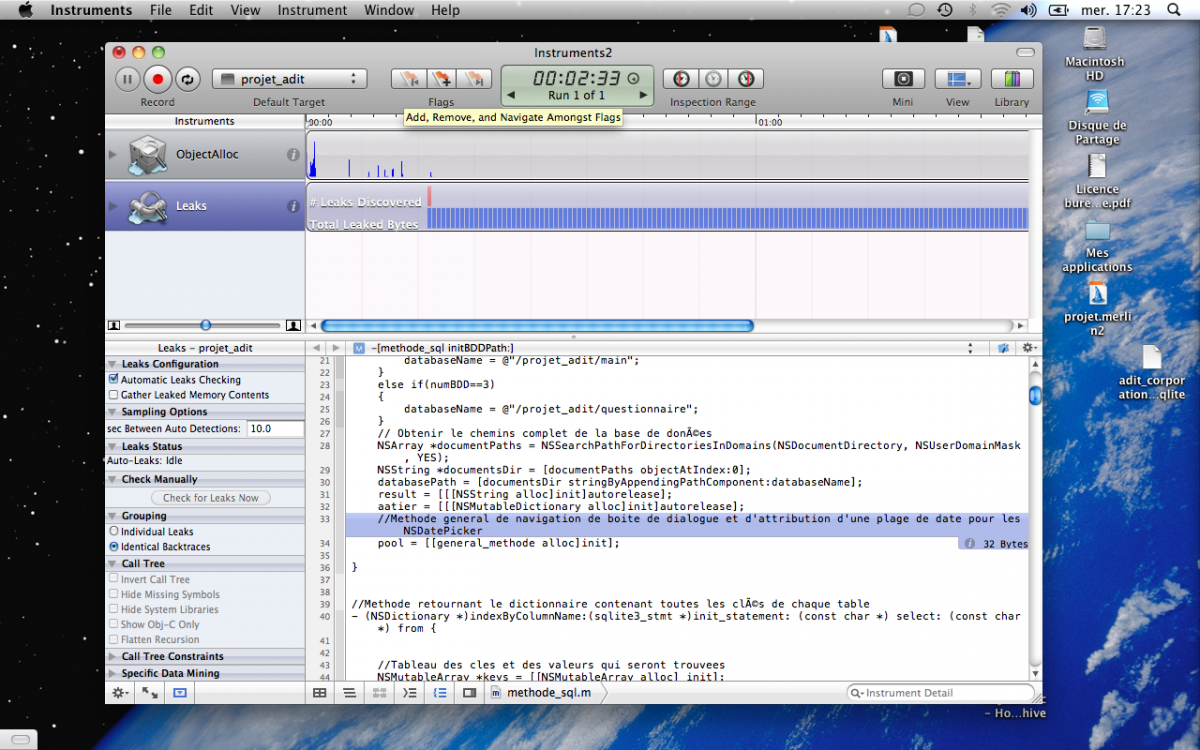
Task: Click the indented list view icon
Action: click(x=410, y=692)
